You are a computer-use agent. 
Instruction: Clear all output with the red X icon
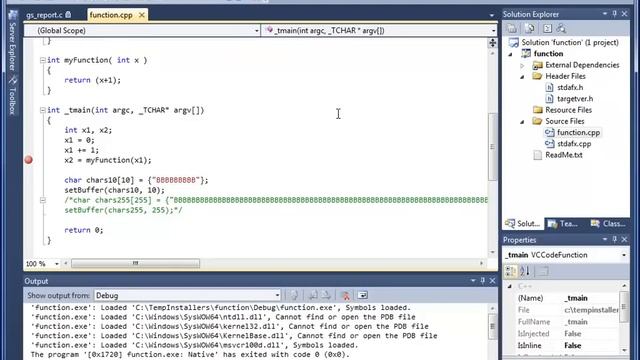pos(345,295)
